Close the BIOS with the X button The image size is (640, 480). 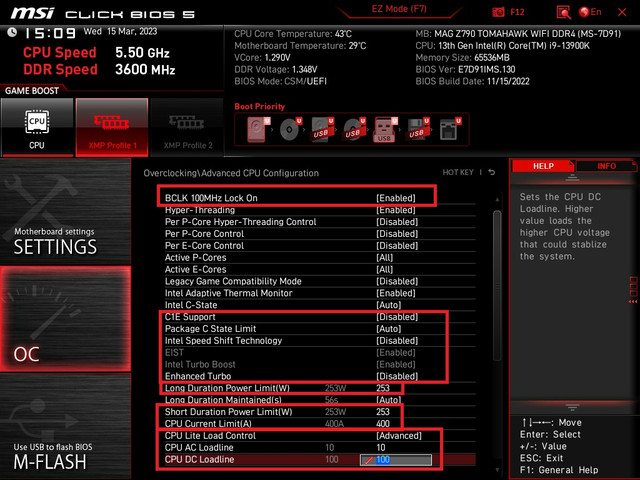[622, 12]
